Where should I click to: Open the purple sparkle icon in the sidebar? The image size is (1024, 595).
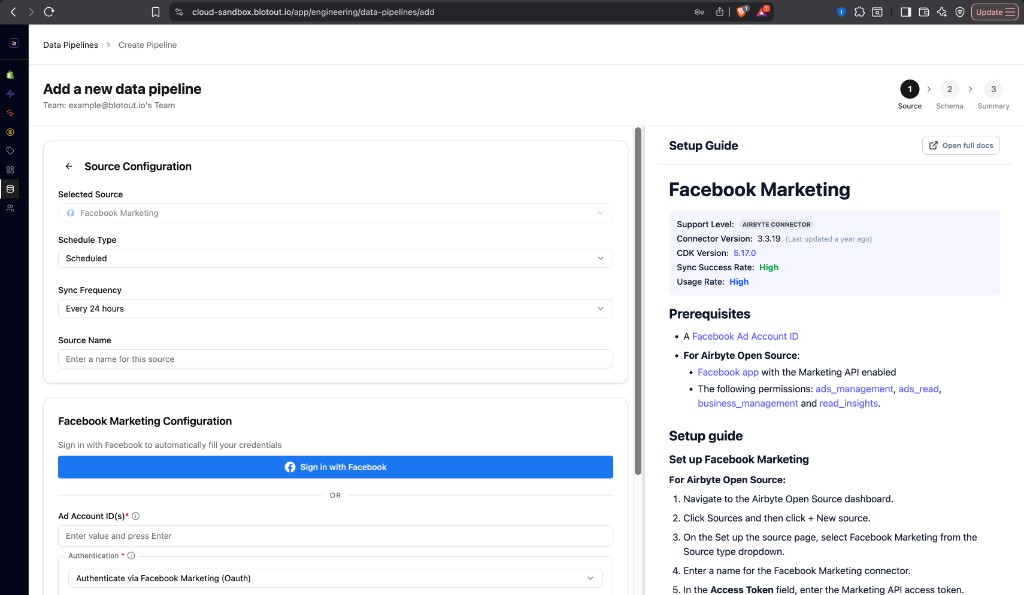(x=10, y=94)
